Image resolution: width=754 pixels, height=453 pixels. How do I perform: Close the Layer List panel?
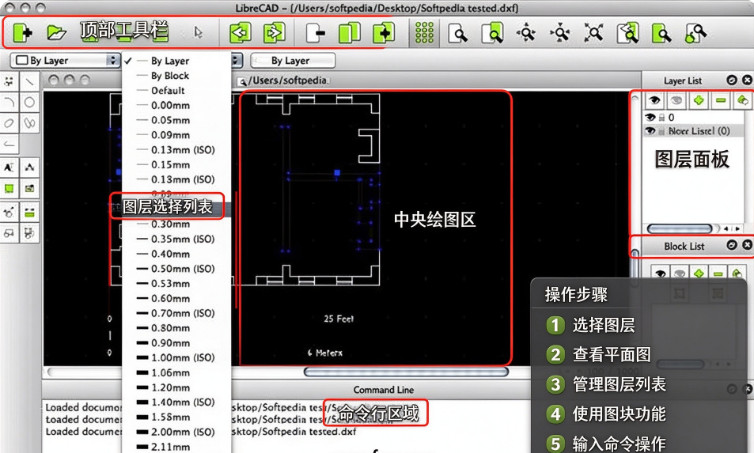747,80
